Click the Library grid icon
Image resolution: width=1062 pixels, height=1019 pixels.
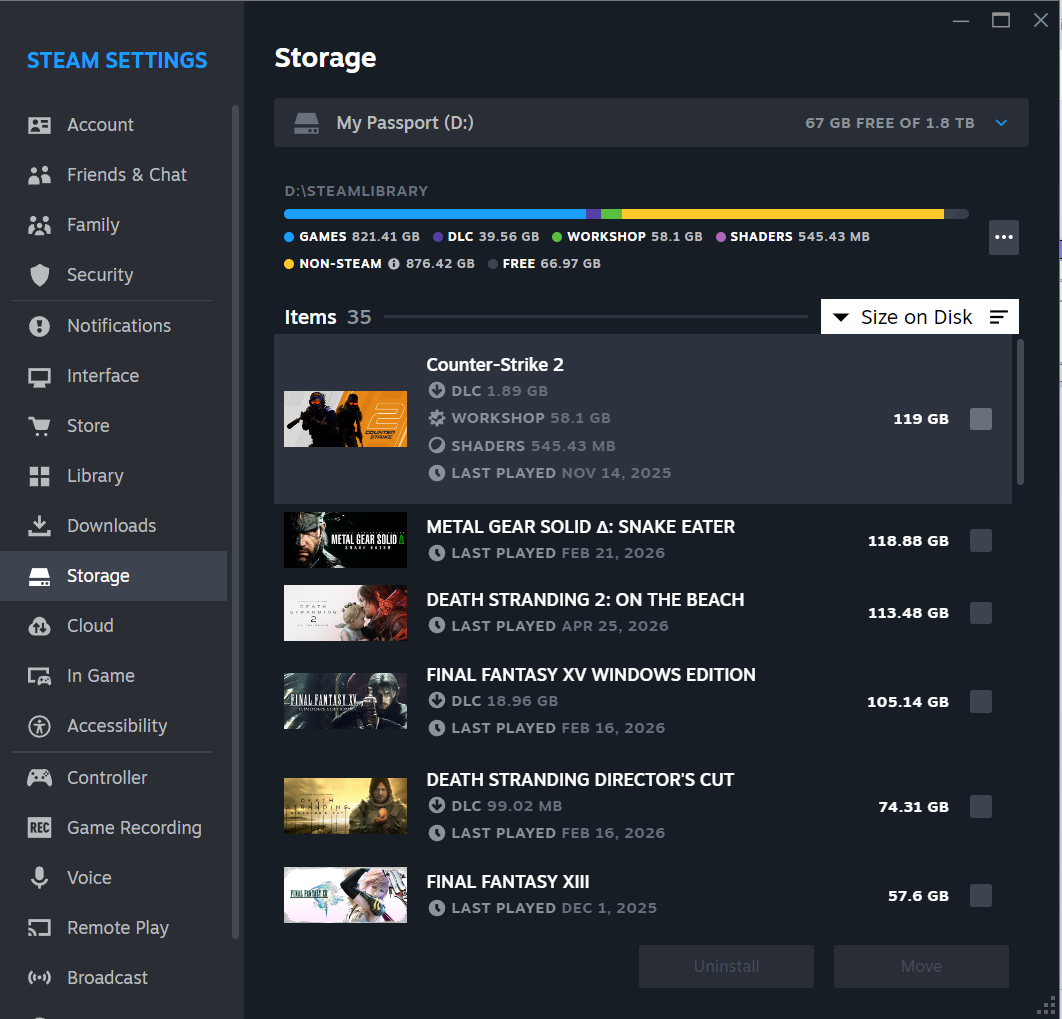tap(39, 476)
